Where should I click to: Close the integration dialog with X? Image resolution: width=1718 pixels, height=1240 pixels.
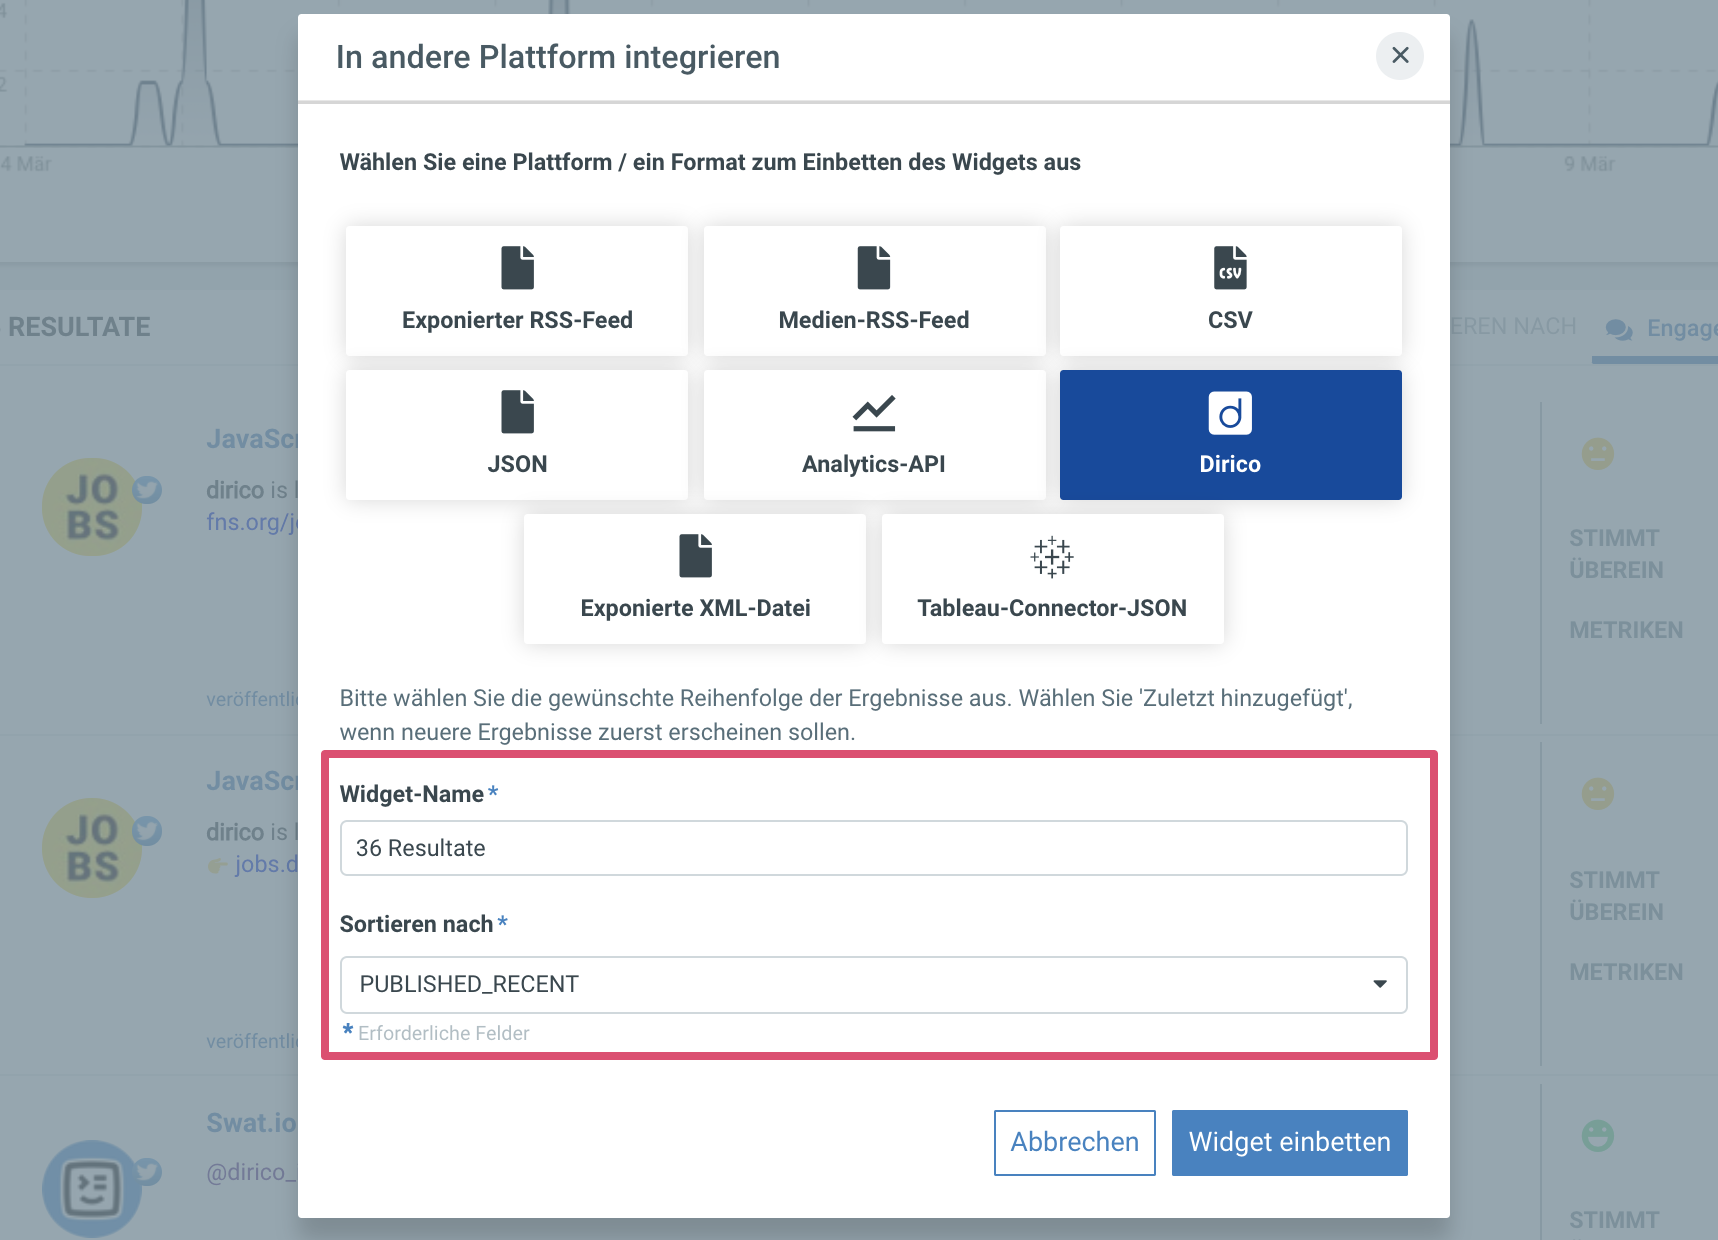point(1400,56)
